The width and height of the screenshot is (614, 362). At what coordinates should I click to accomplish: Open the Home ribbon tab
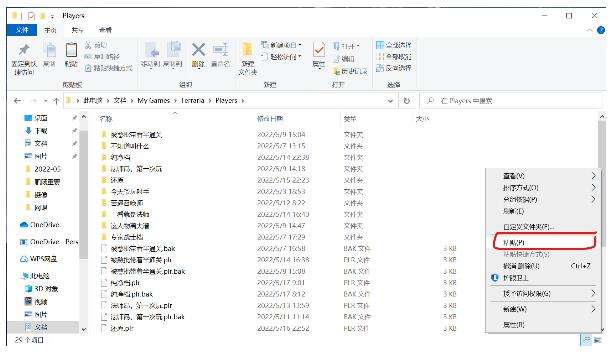click(x=50, y=30)
